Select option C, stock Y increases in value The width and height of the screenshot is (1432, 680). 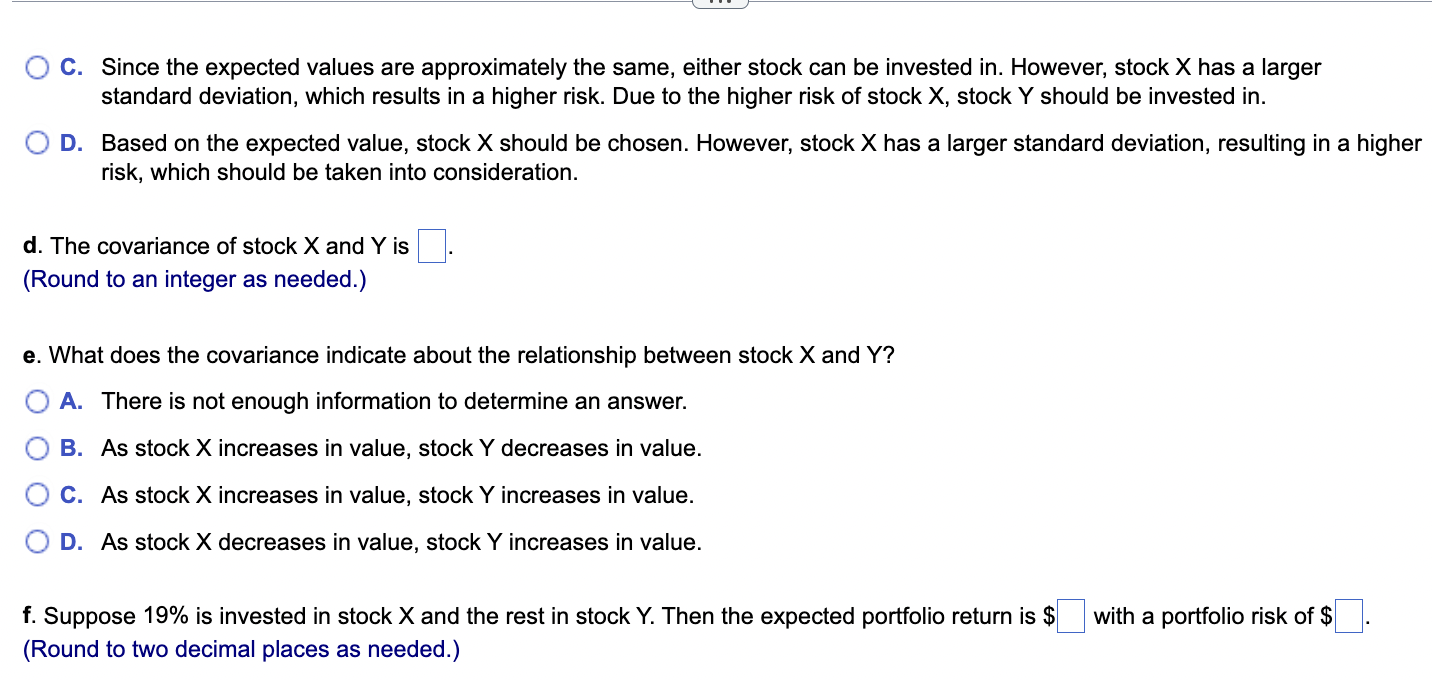pos(37,494)
